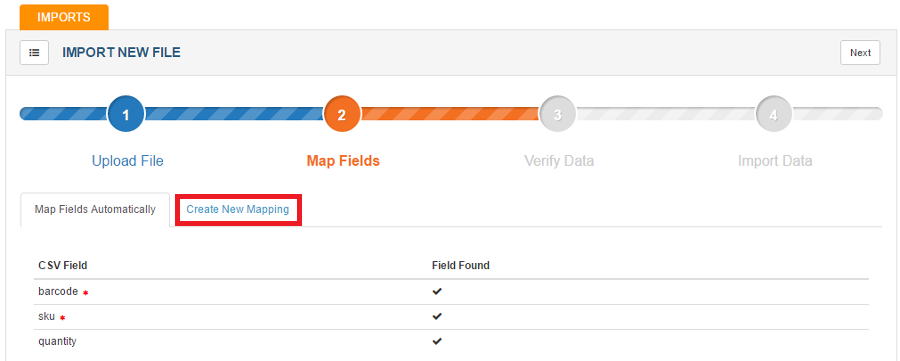Screen dimensions: 900x361
Task: Click step 1 circle in progress bar
Action: tap(126, 114)
